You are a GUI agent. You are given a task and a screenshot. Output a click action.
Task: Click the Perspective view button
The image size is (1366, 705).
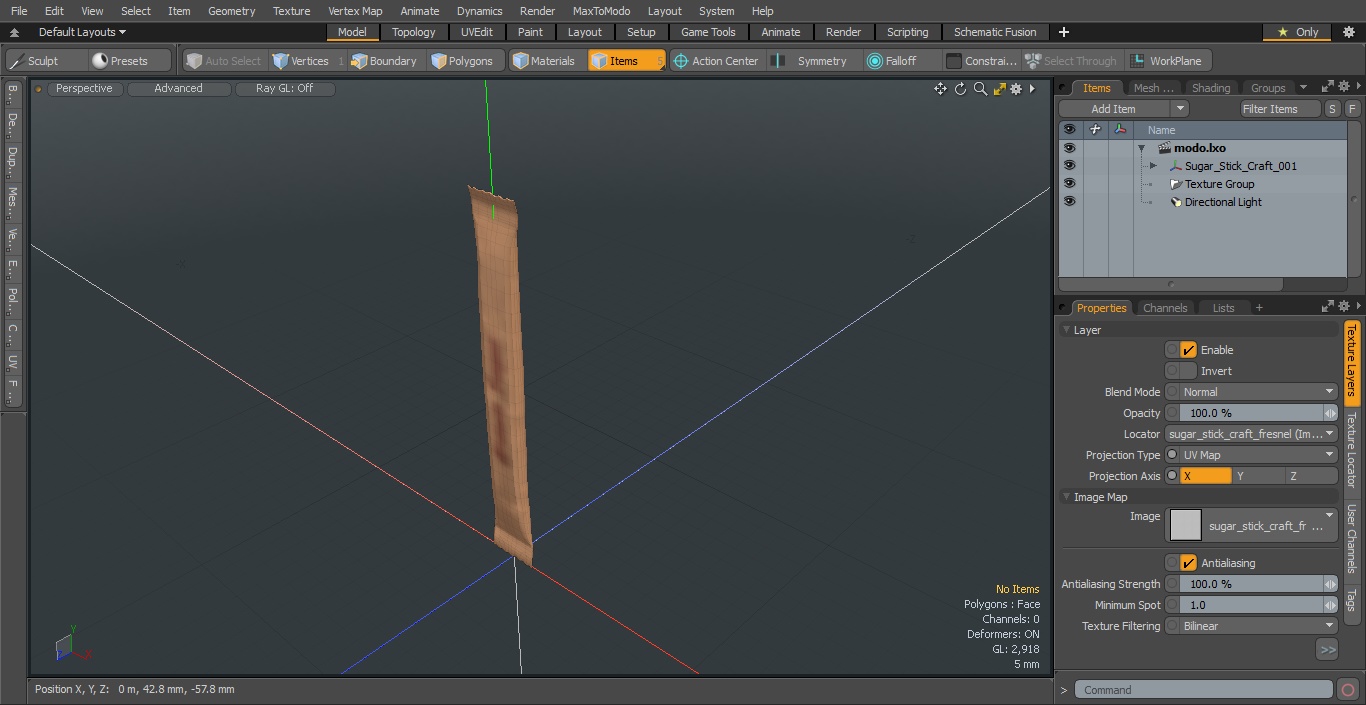(85, 88)
